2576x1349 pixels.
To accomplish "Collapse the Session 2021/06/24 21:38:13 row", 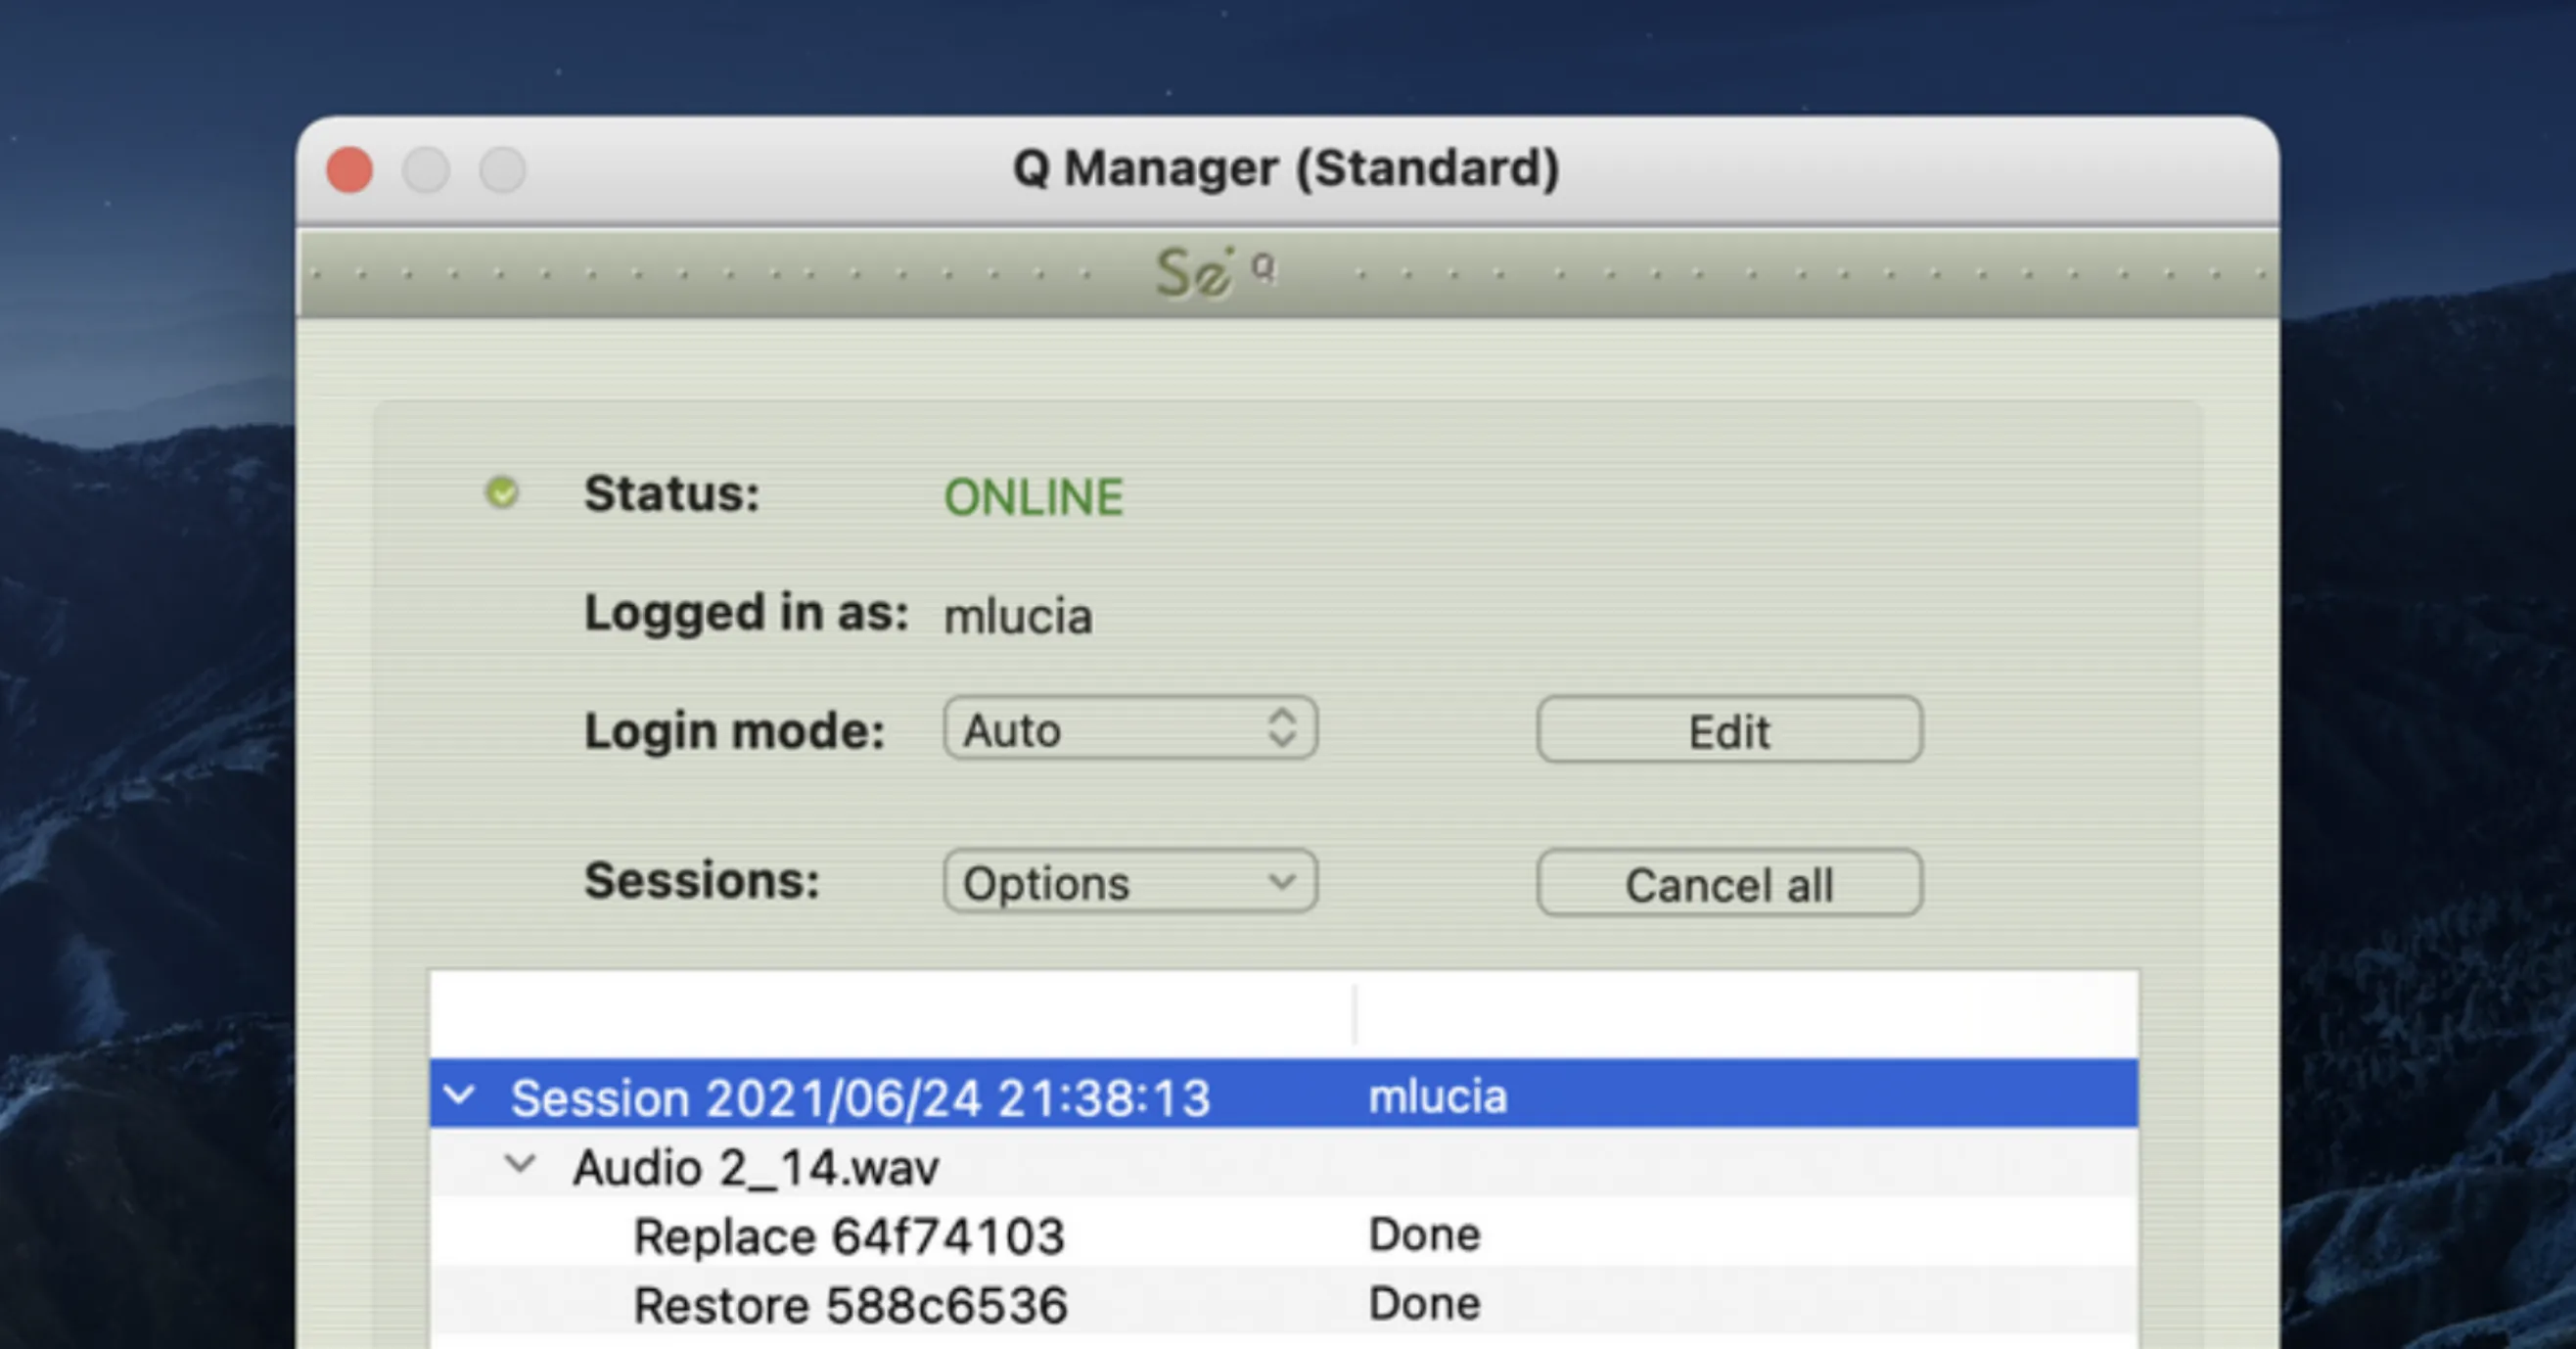I will [459, 1095].
